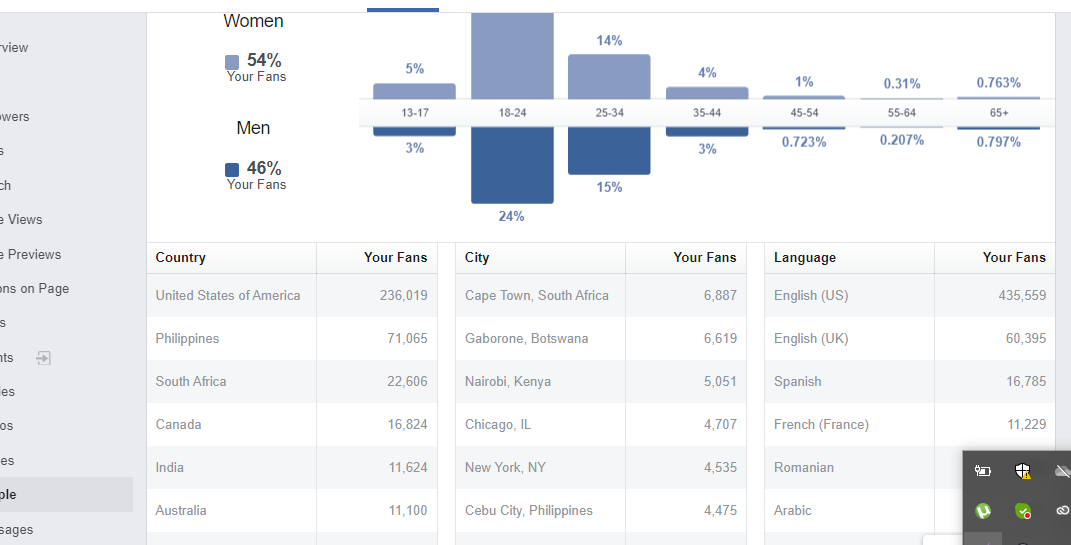This screenshot has width=1071, height=545.
Task: Click the 25-34 age group label
Action: pos(609,113)
